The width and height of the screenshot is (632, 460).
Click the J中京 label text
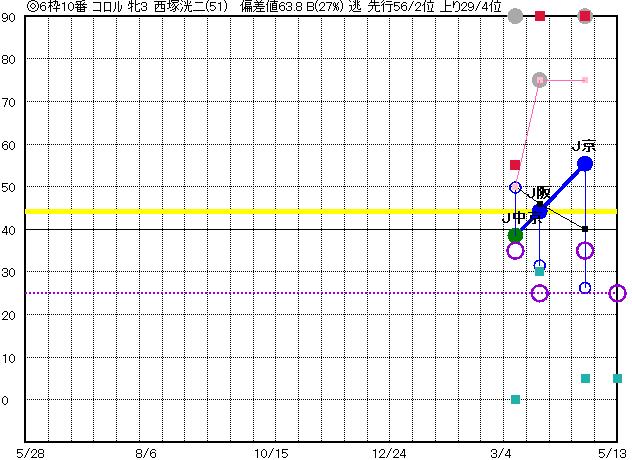pyautogui.click(x=516, y=218)
